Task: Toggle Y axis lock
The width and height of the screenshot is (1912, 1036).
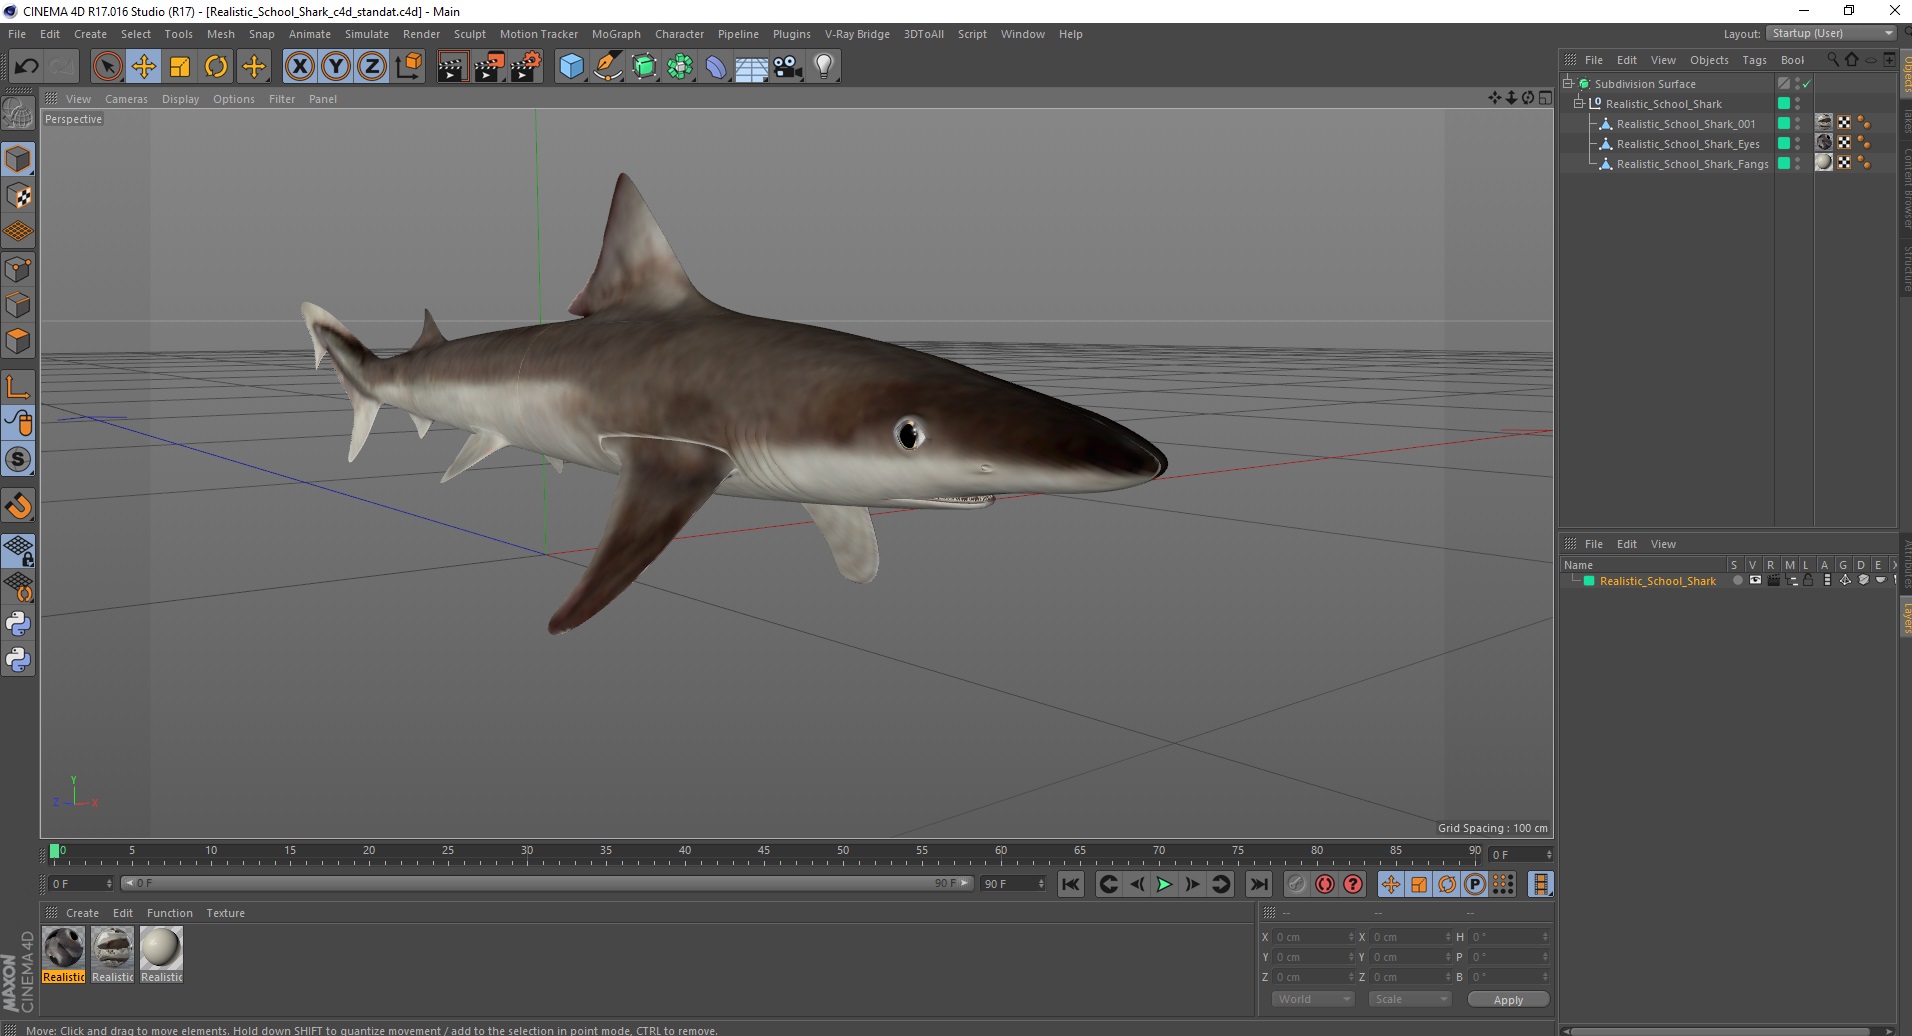Action: (x=336, y=67)
